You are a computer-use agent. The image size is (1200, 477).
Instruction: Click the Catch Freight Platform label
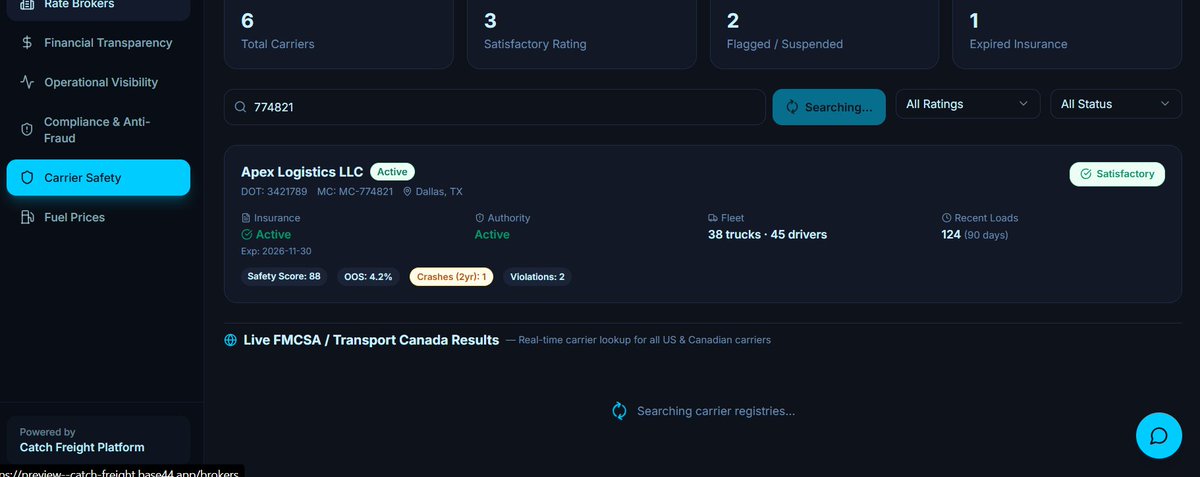(x=82, y=448)
